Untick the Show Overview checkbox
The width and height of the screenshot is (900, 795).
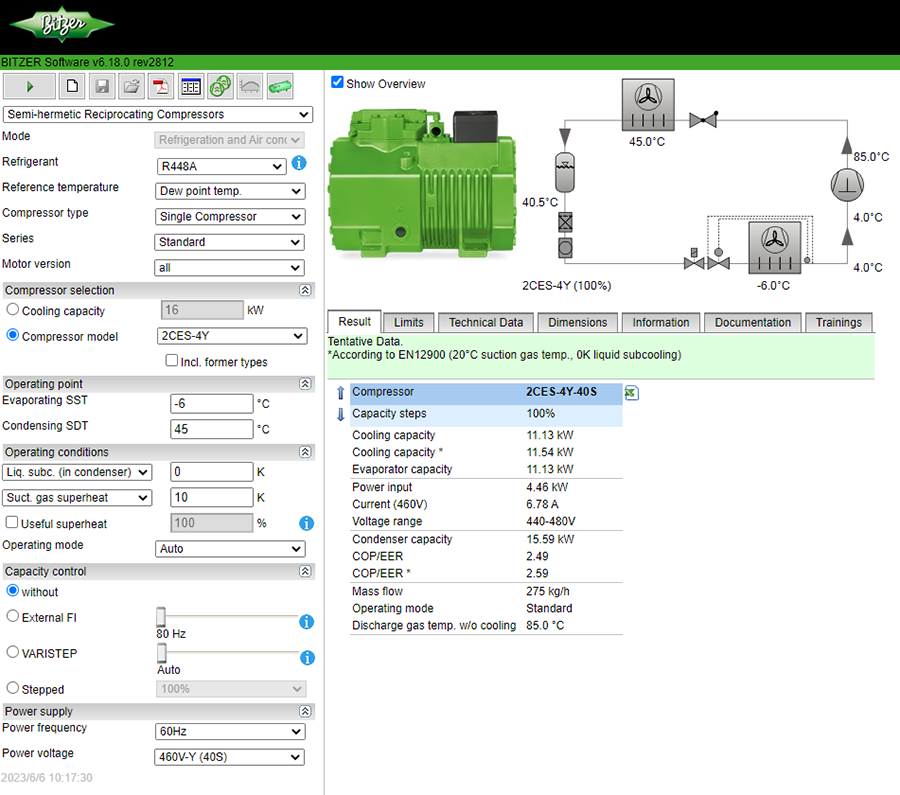(338, 82)
